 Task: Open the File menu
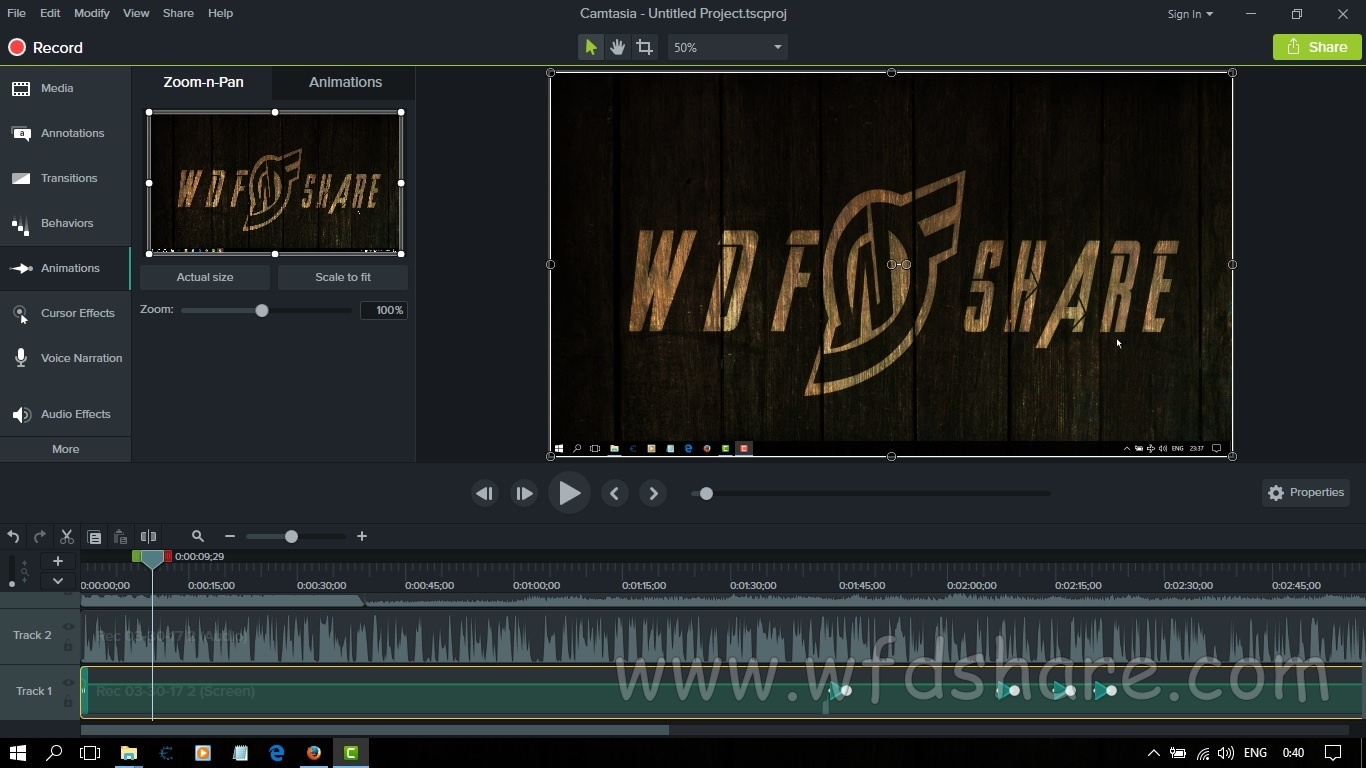(16, 13)
